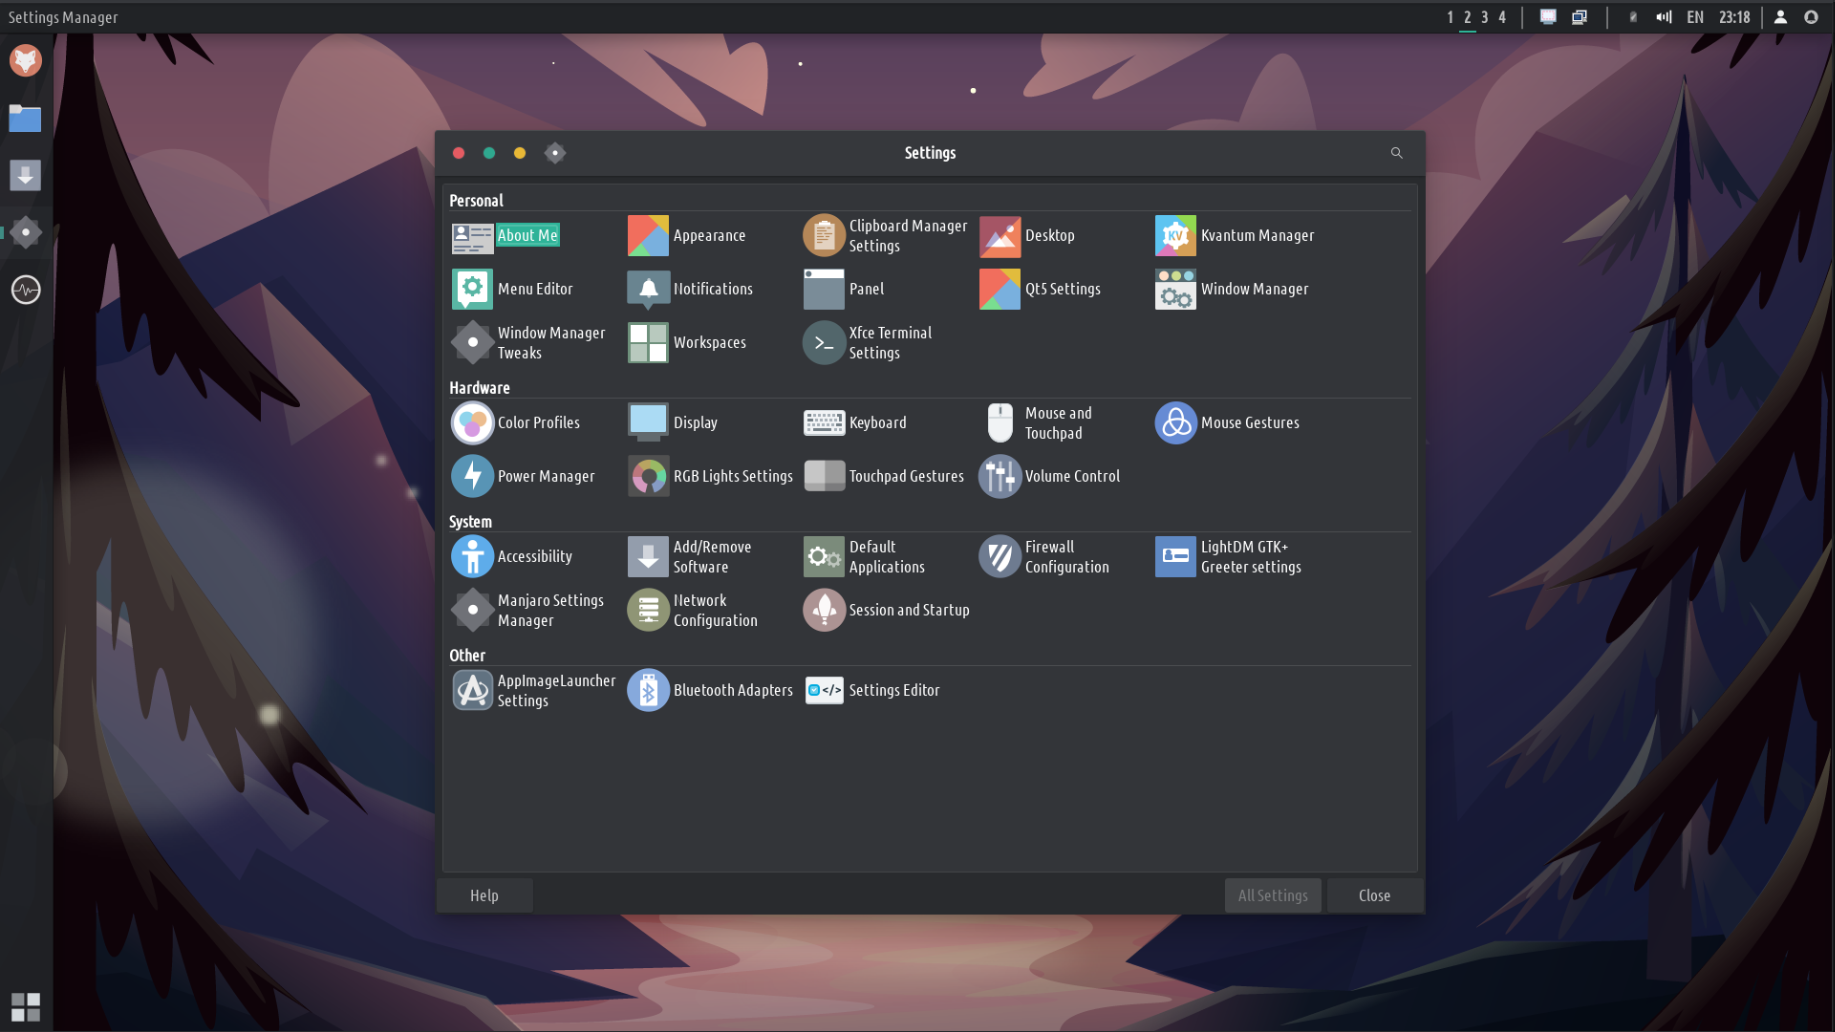Open RGB Lights Settings
This screenshot has width=1835, height=1032.
point(710,477)
